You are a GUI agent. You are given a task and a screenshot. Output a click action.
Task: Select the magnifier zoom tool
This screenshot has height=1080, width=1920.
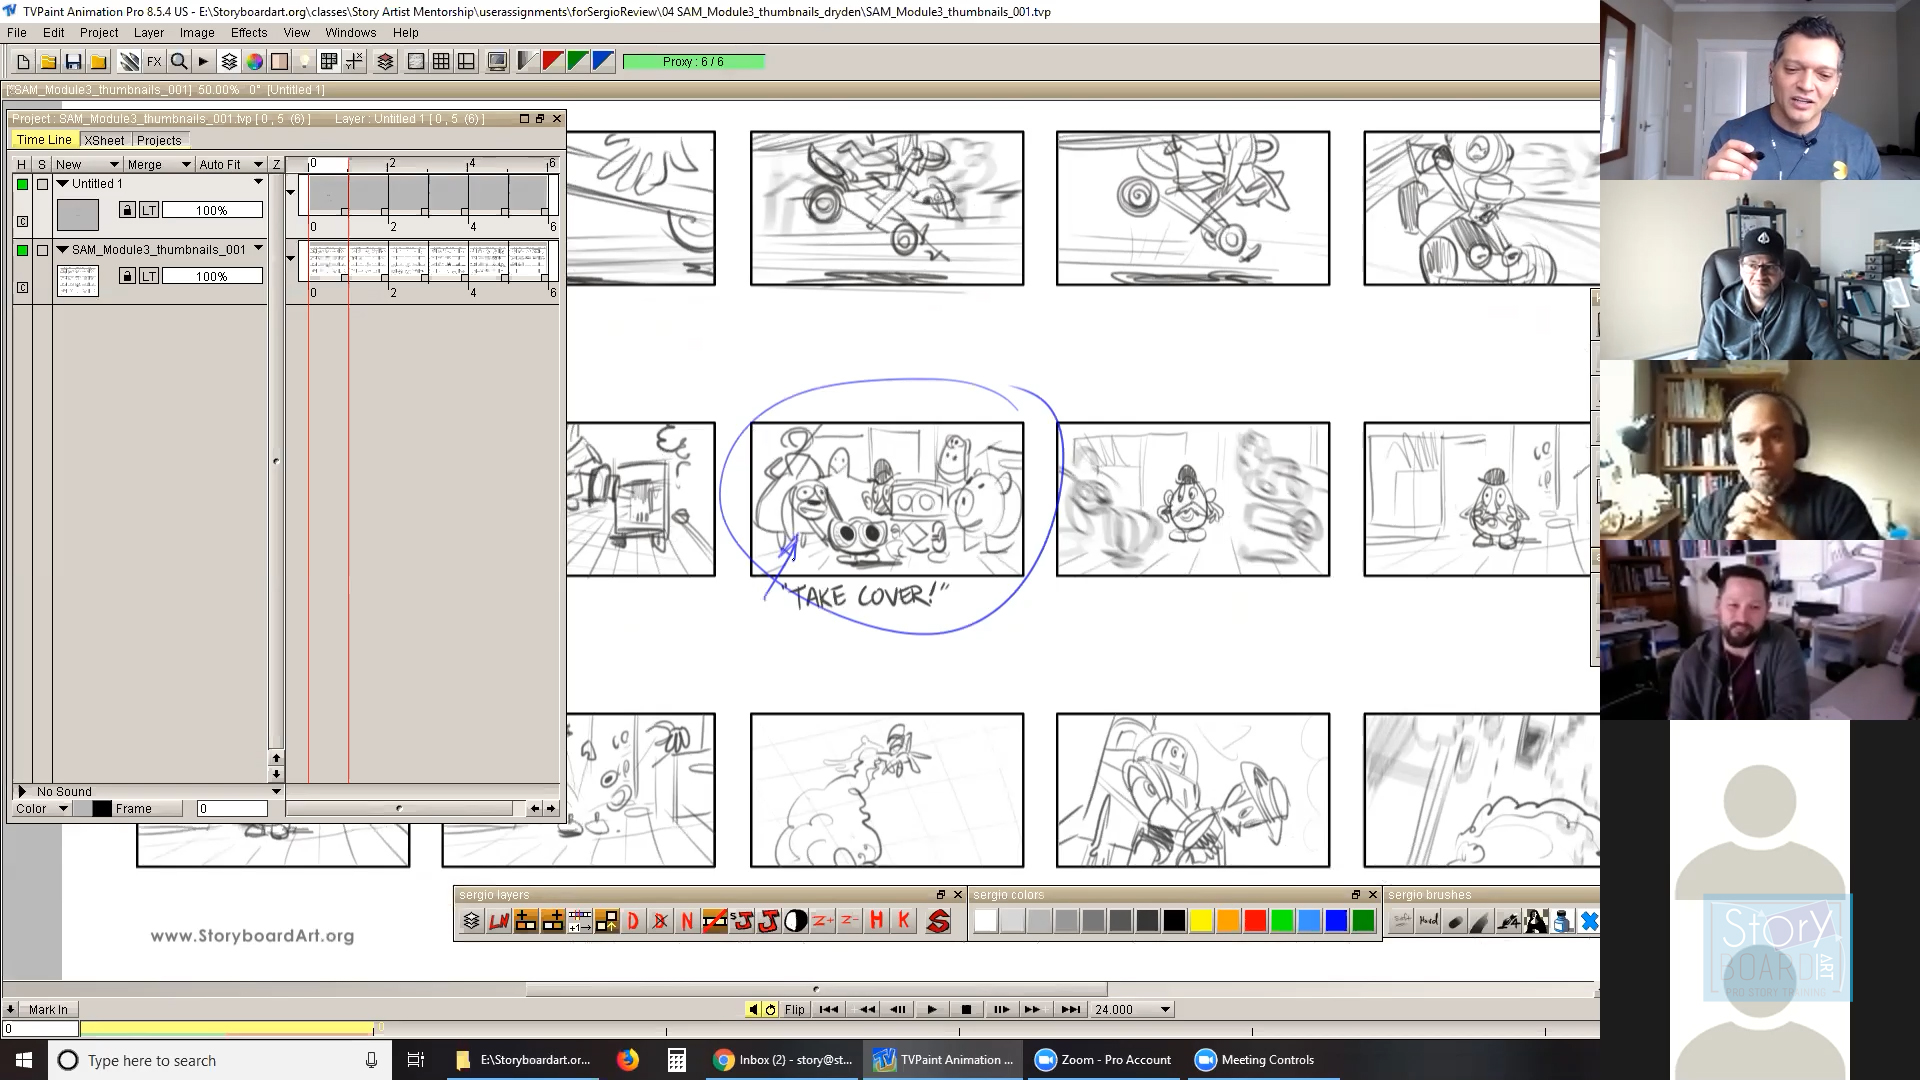pos(179,62)
